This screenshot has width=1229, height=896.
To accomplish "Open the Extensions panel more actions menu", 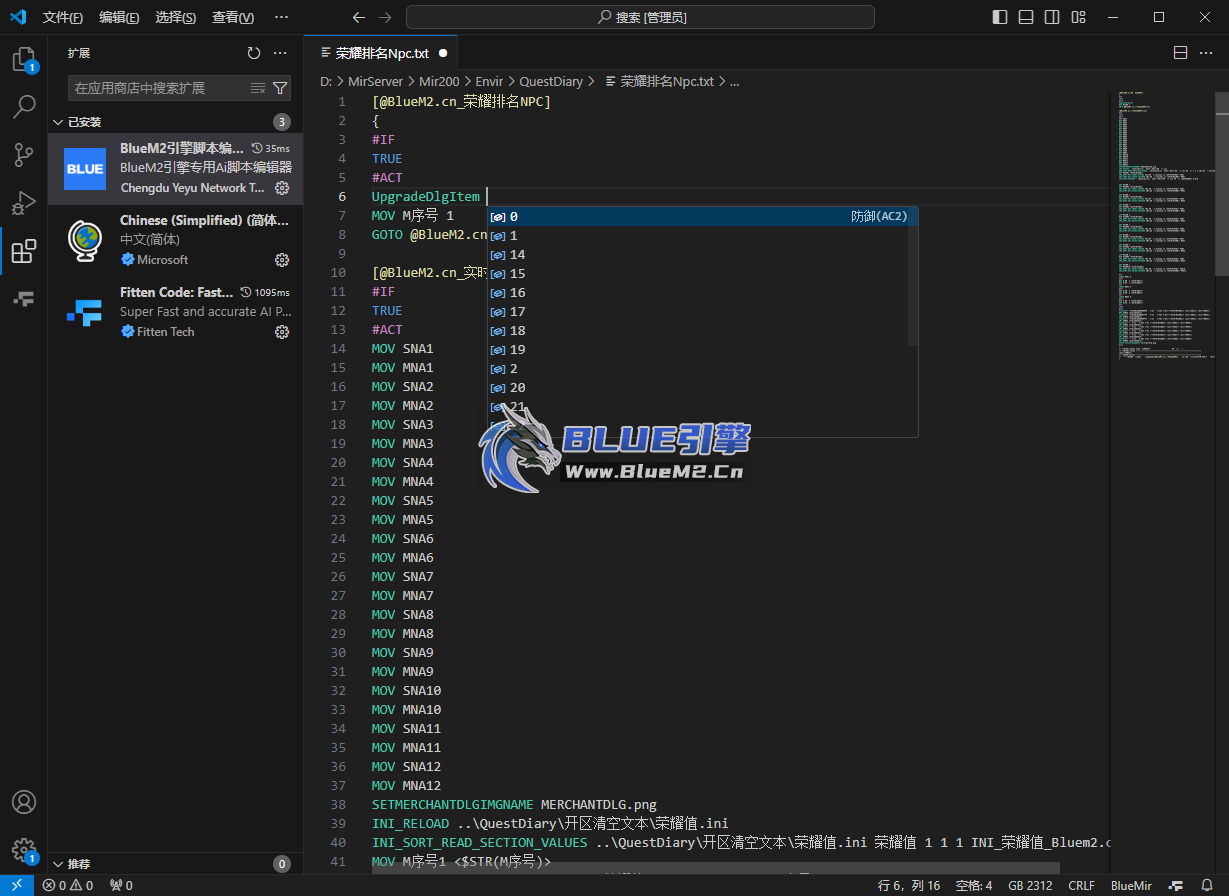I will [x=280, y=53].
